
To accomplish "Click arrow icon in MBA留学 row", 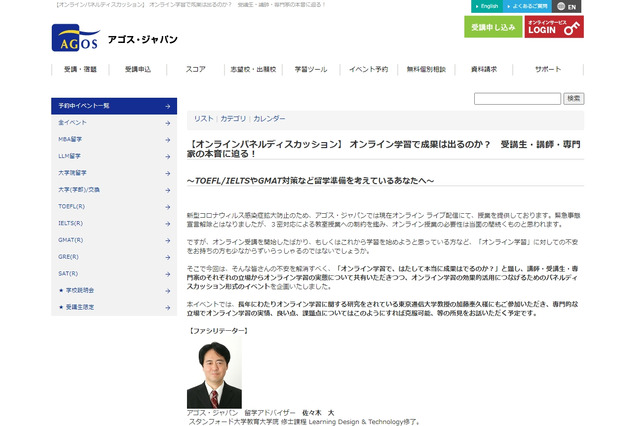I will pyautogui.click(x=168, y=140).
